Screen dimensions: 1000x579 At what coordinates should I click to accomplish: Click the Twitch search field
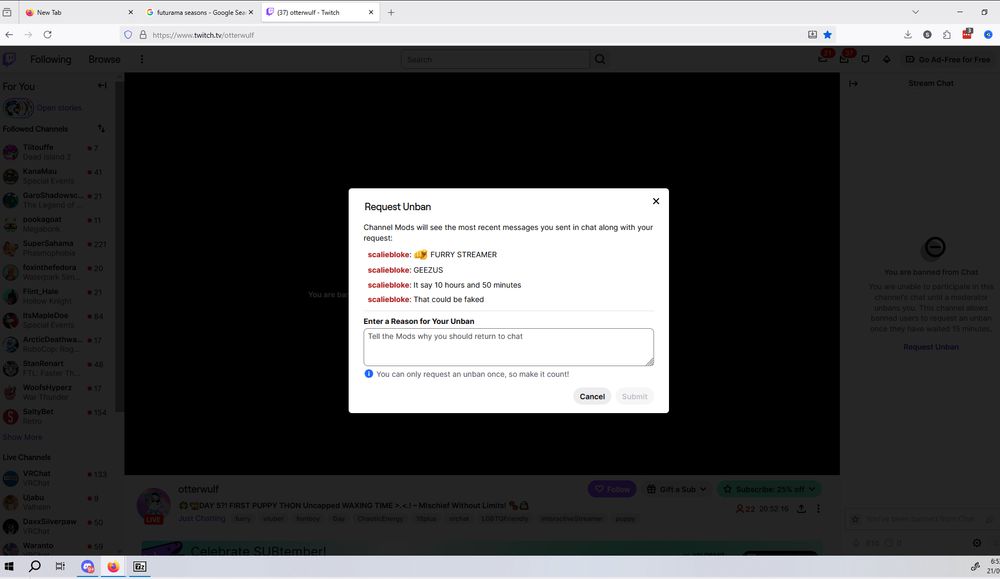(x=495, y=59)
